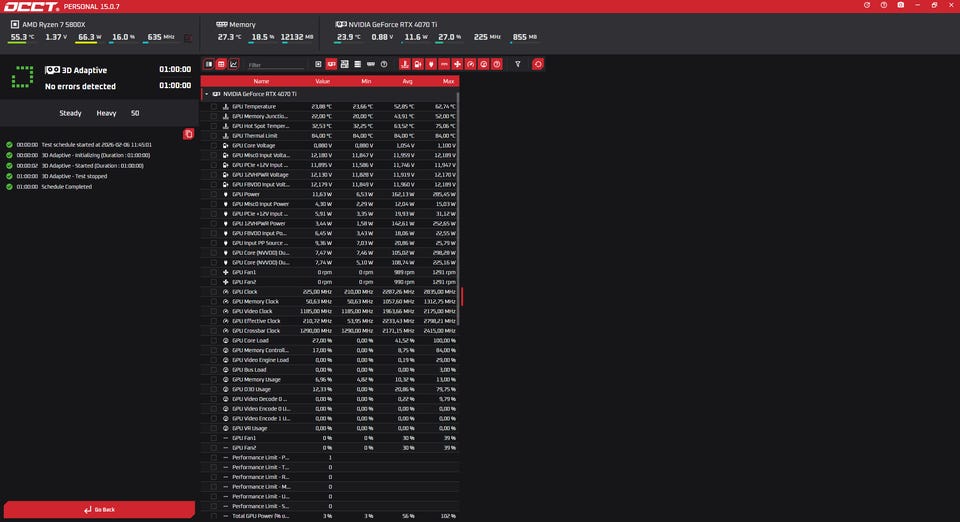960x522 pixels.
Task: Toggle the clock frequency sensor filter
Action: click(470, 64)
